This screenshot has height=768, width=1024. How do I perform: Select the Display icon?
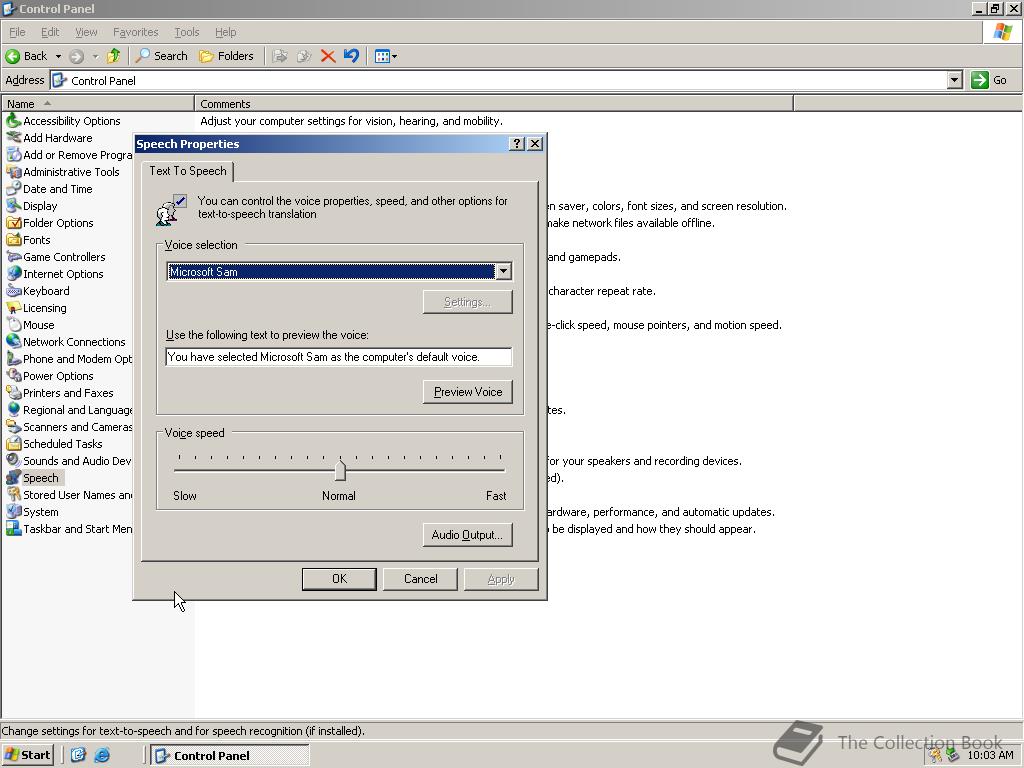point(14,206)
